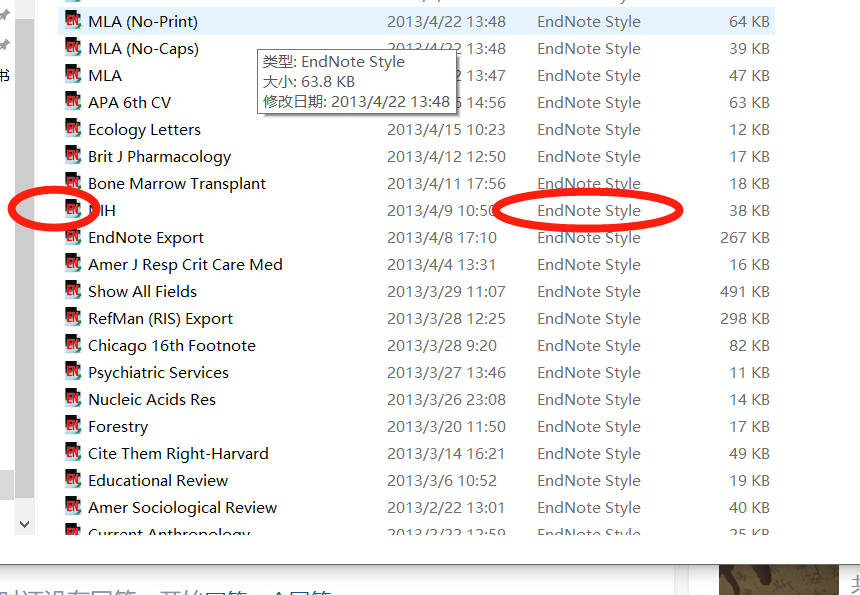
Task: Select the file named Educational Review
Action: pyautogui.click(x=158, y=480)
